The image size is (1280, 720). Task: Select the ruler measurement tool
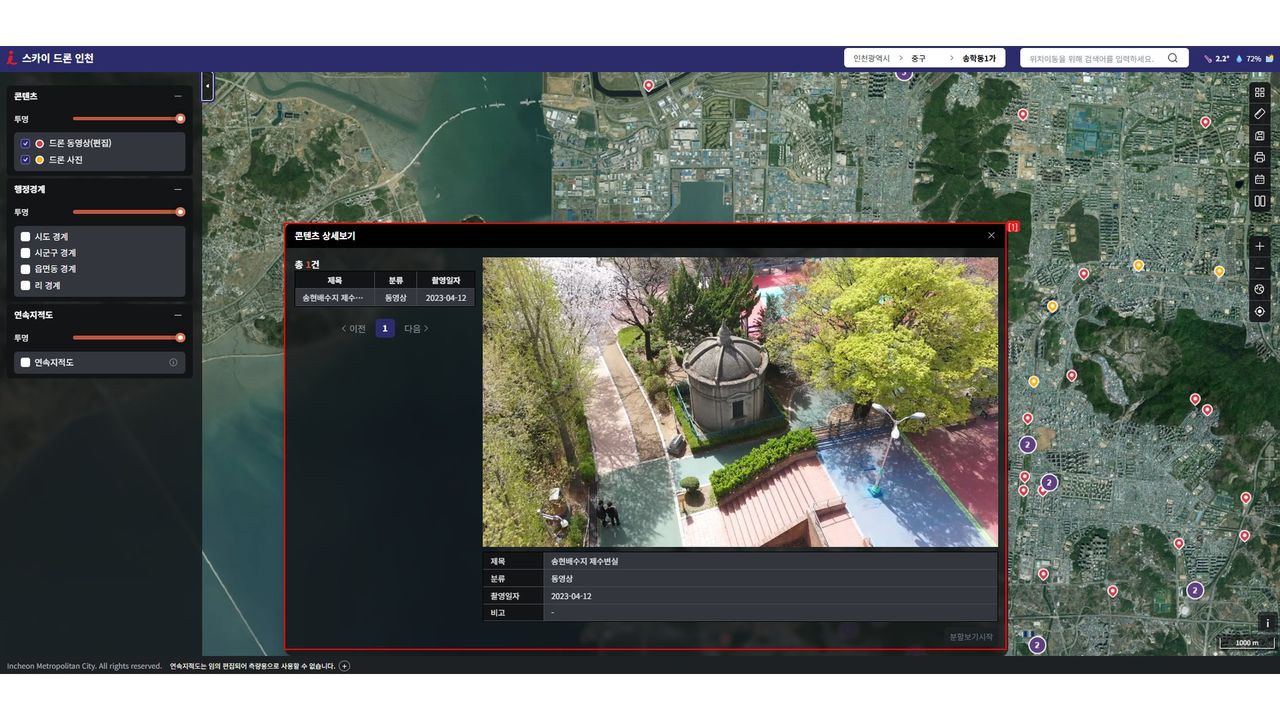tap(1259, 114)
